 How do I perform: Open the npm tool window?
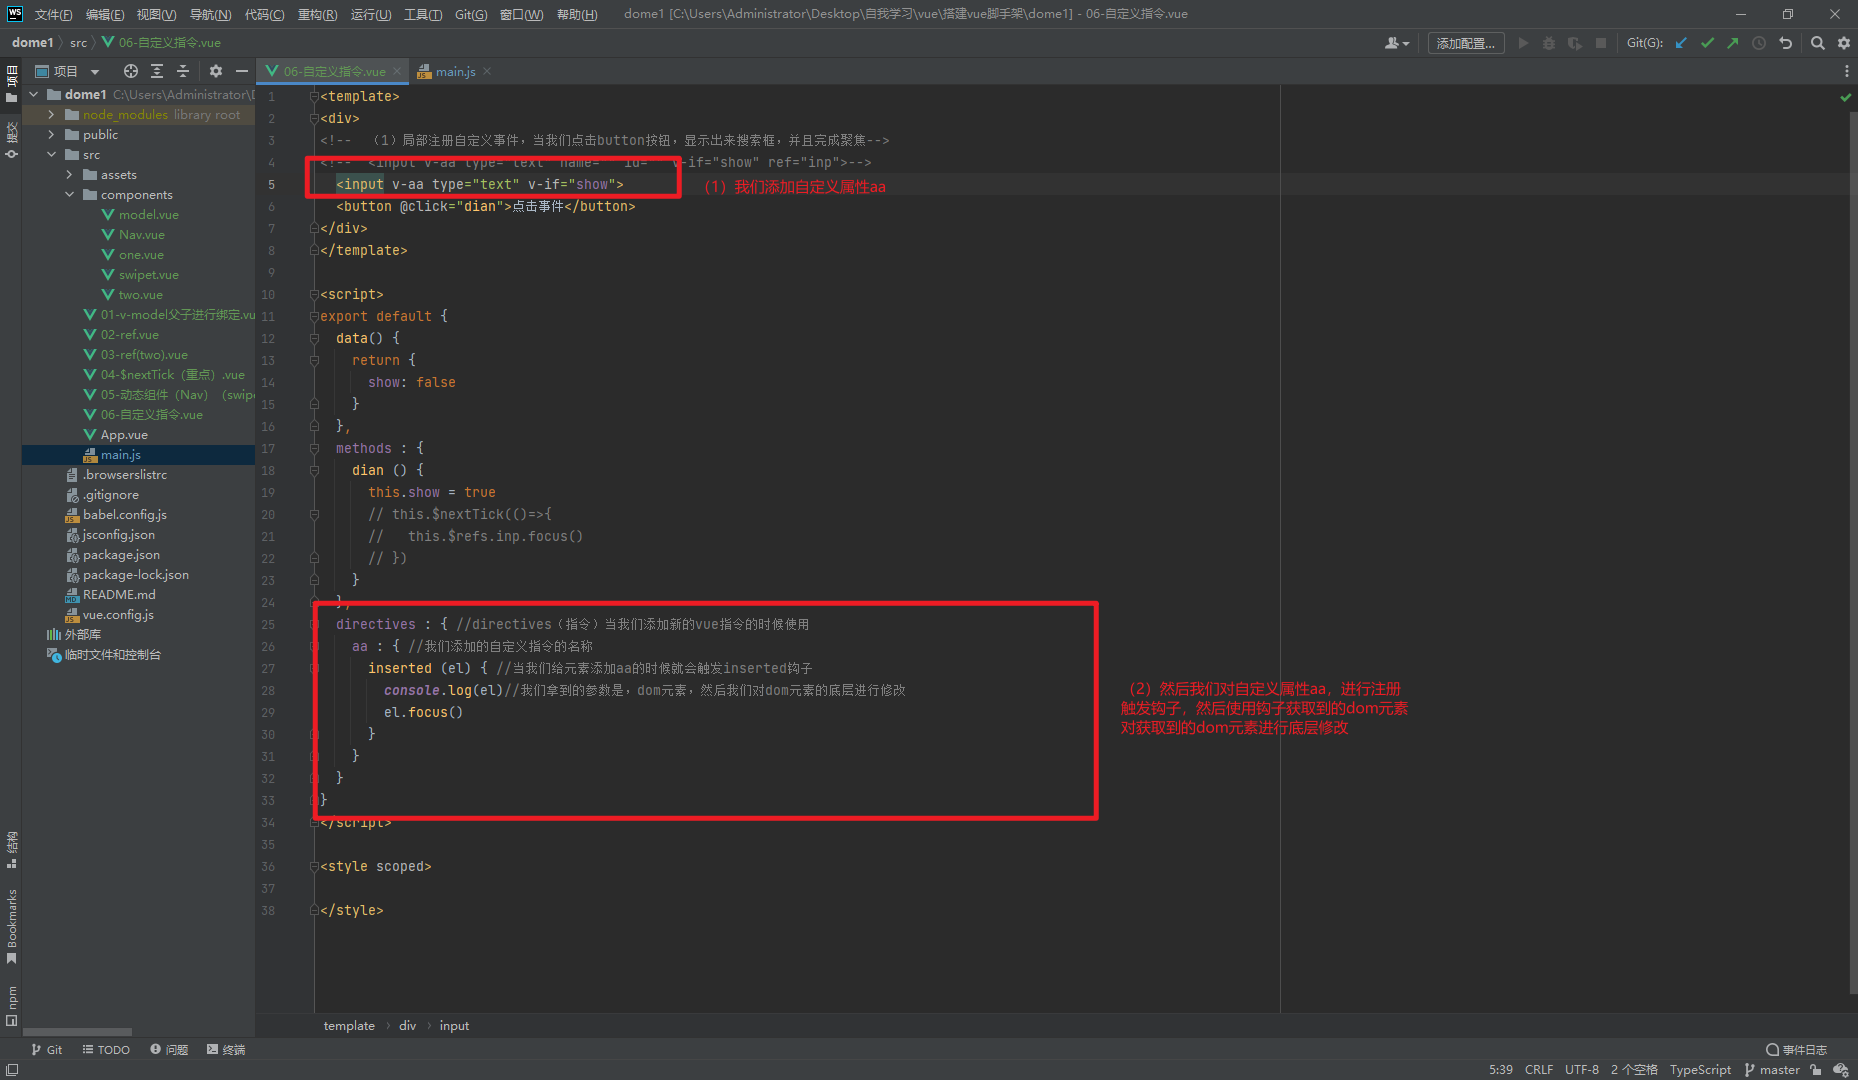(x=12, y=1005)
